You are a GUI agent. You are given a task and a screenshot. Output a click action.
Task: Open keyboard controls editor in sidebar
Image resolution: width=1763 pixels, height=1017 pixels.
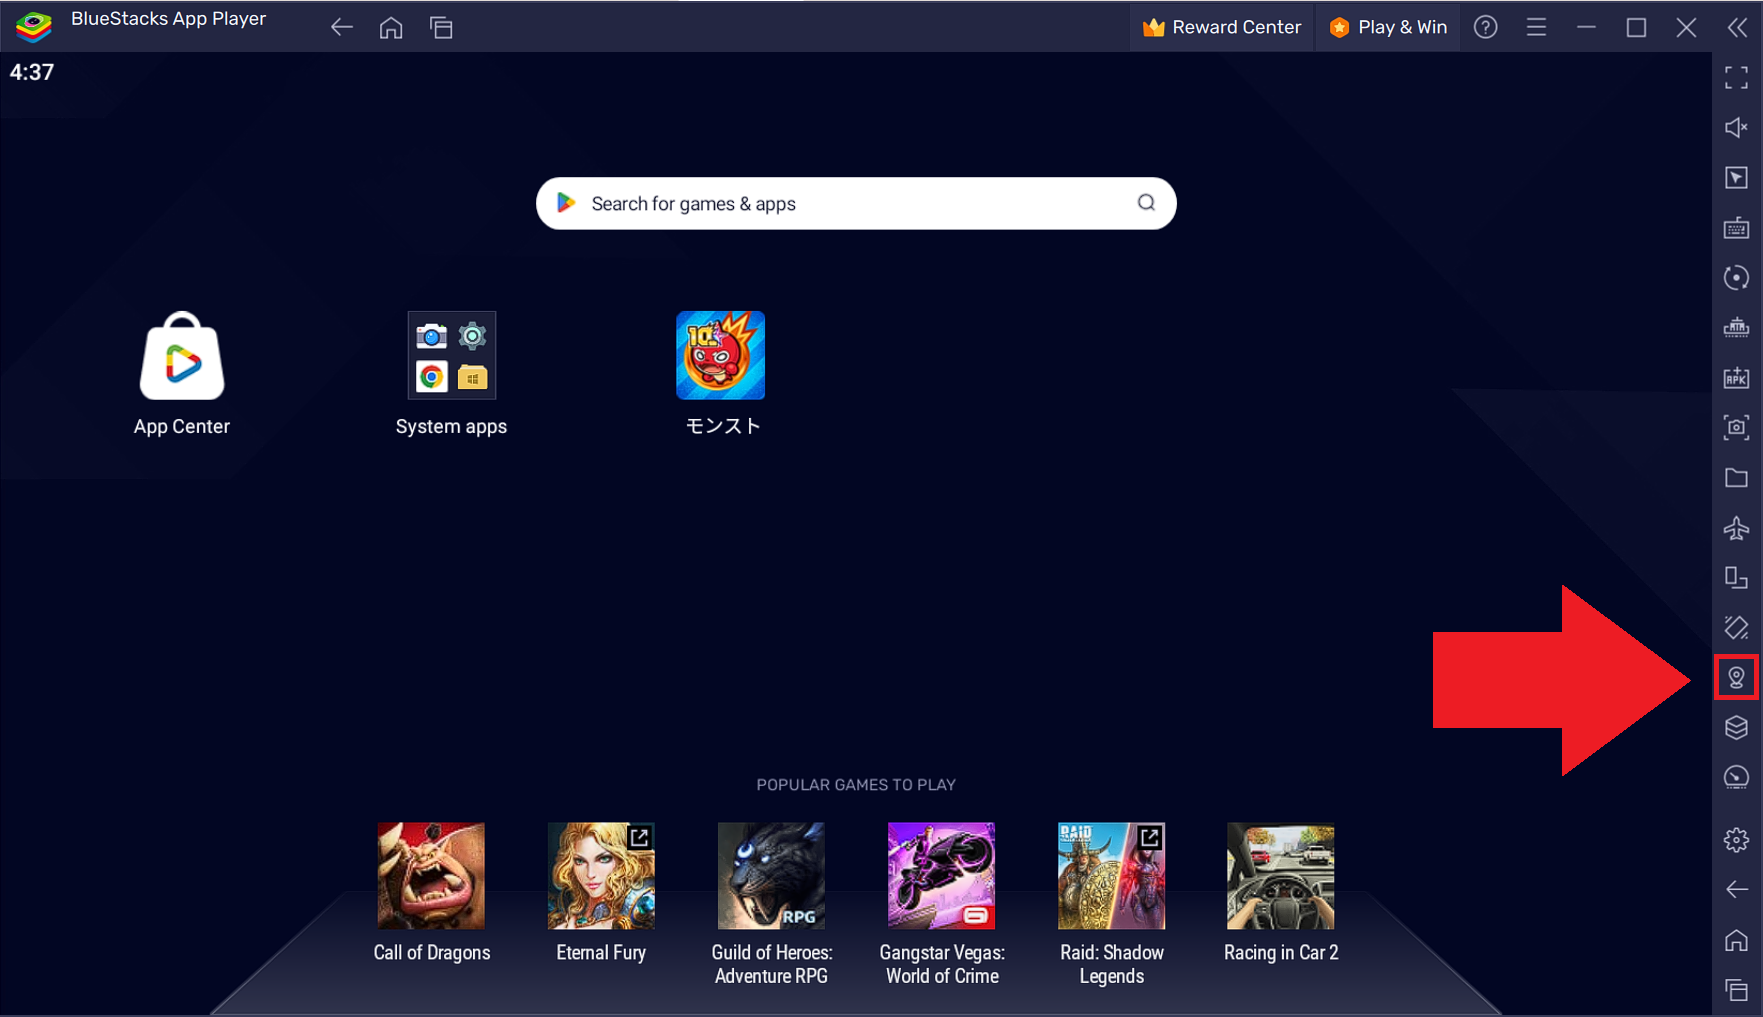(x=1737, y=227)
